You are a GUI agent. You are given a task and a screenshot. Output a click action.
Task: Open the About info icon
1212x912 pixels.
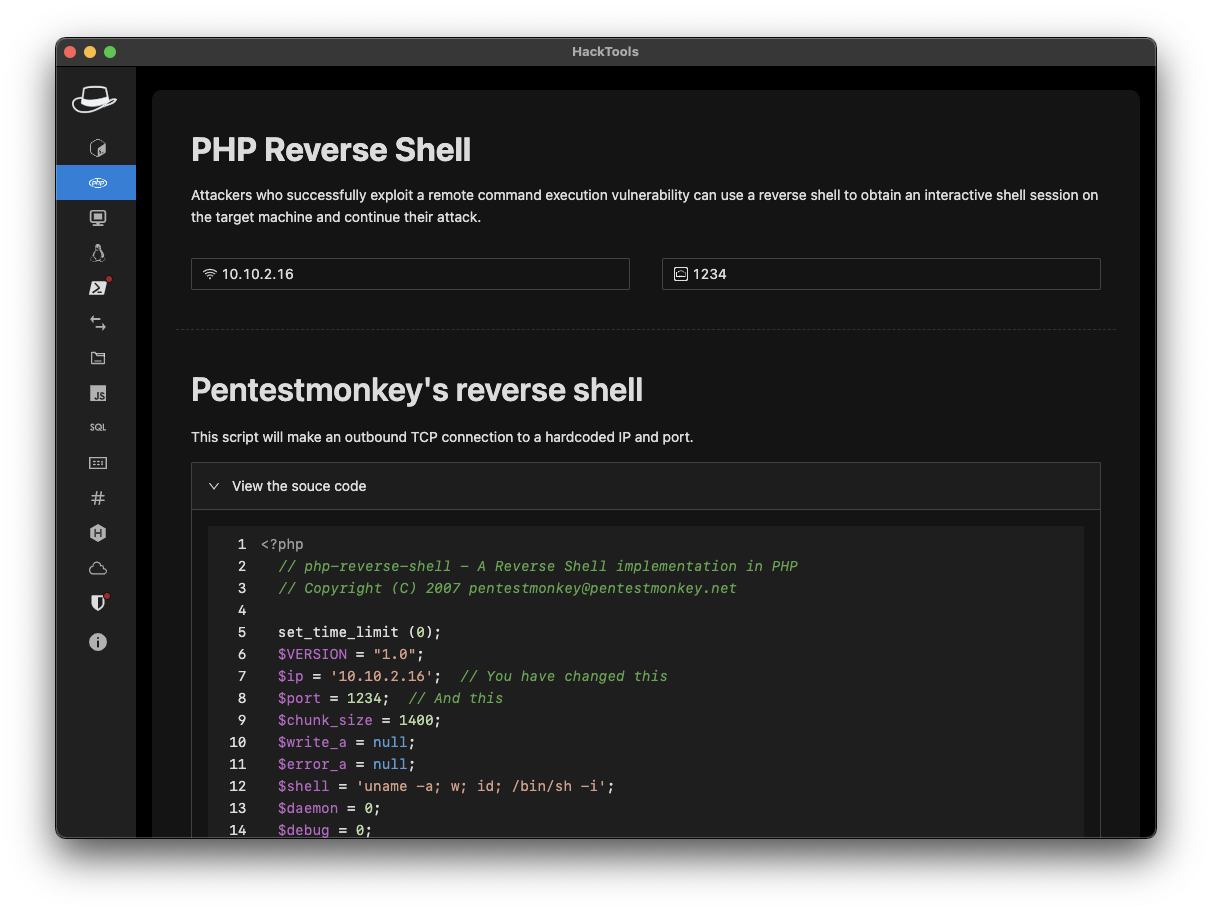pos(97,642)
